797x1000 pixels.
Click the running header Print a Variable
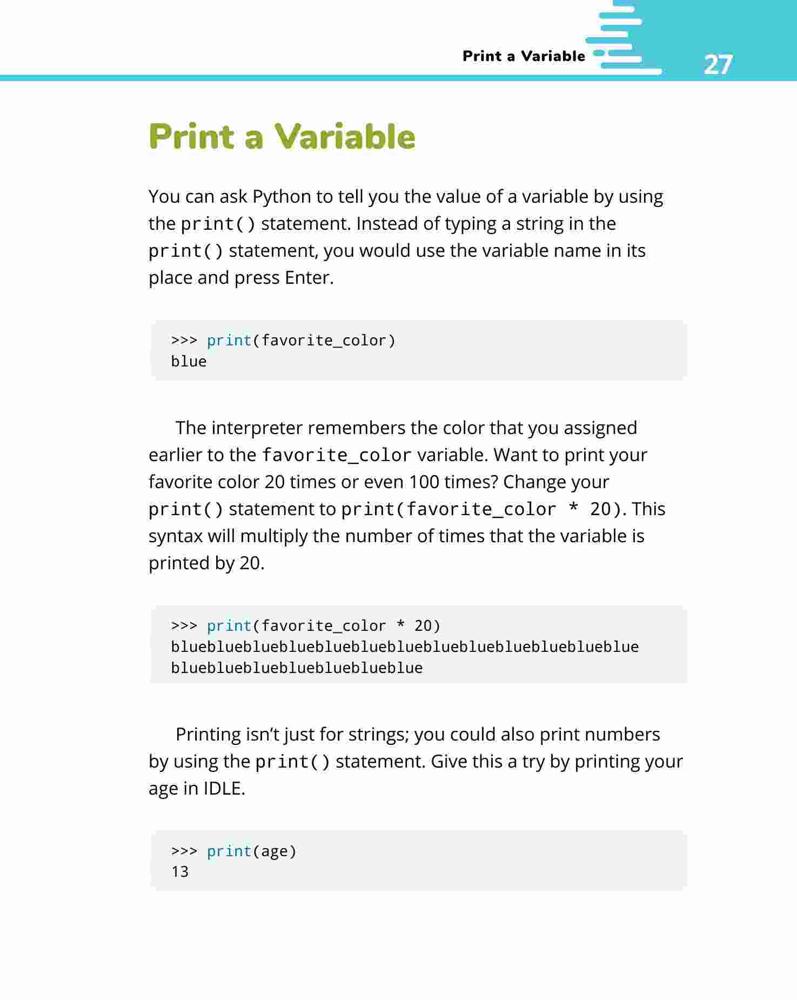coord(523,56)
